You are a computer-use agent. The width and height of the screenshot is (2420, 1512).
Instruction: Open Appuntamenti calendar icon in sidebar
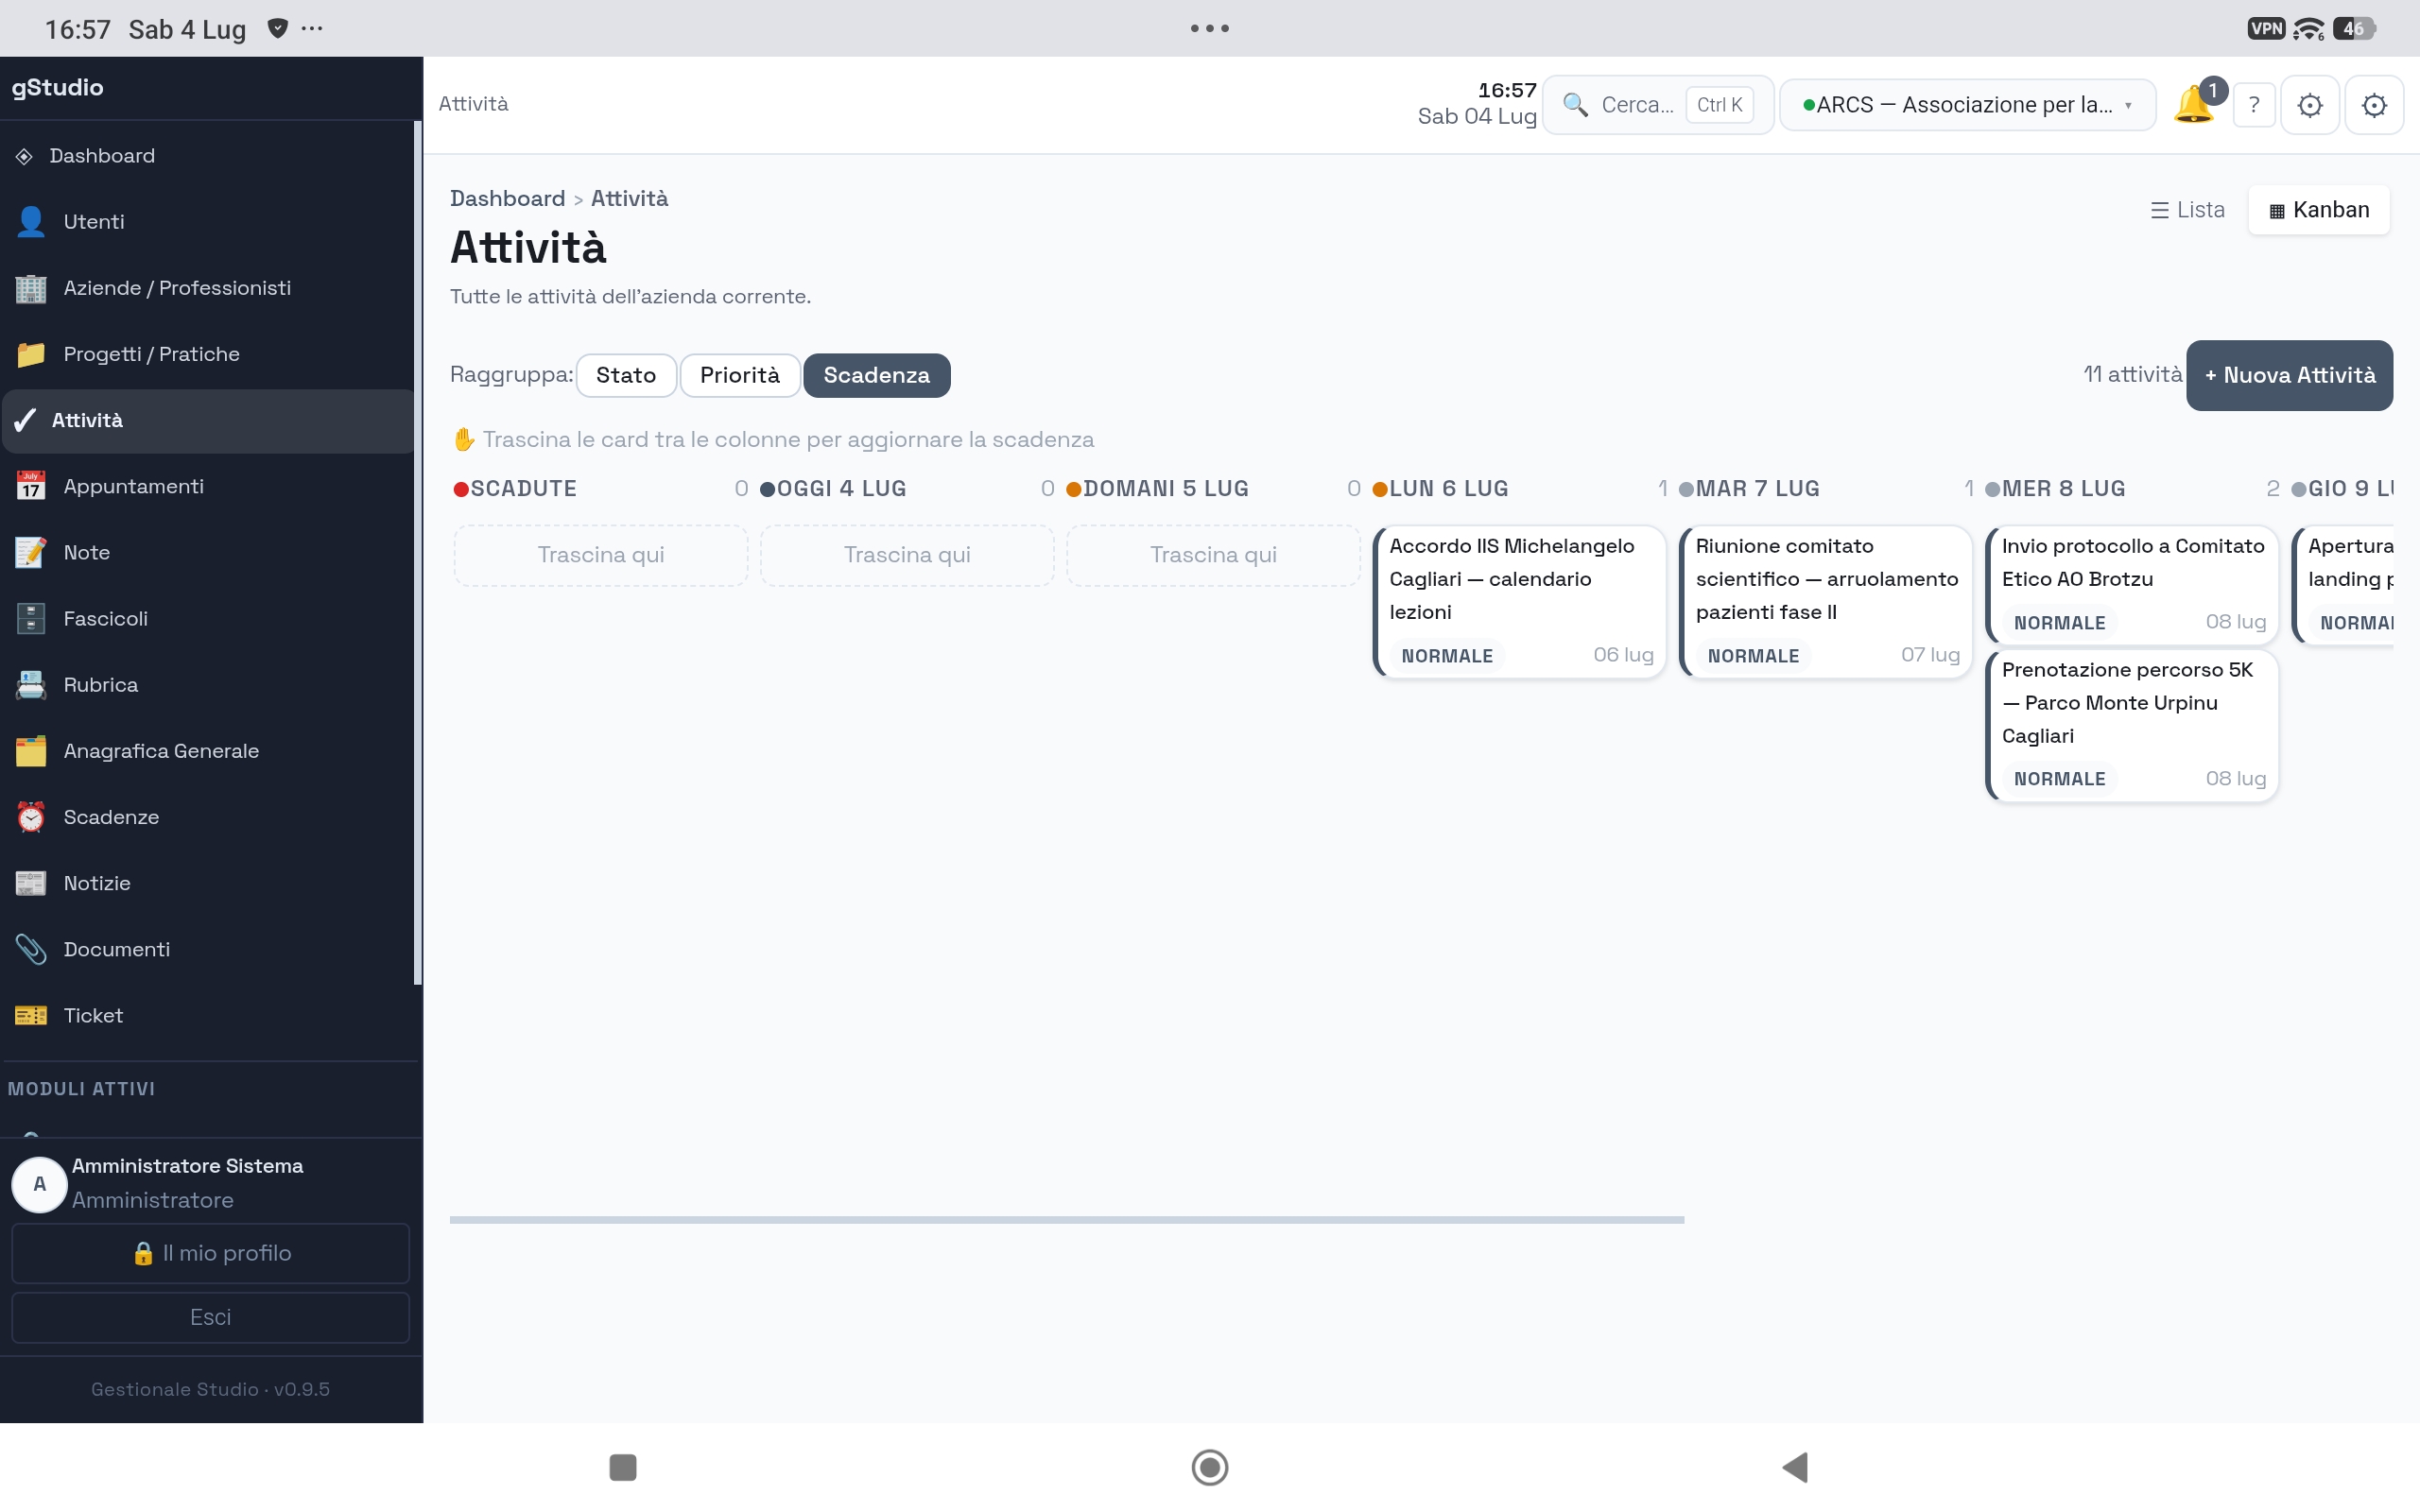coord(31,486)
